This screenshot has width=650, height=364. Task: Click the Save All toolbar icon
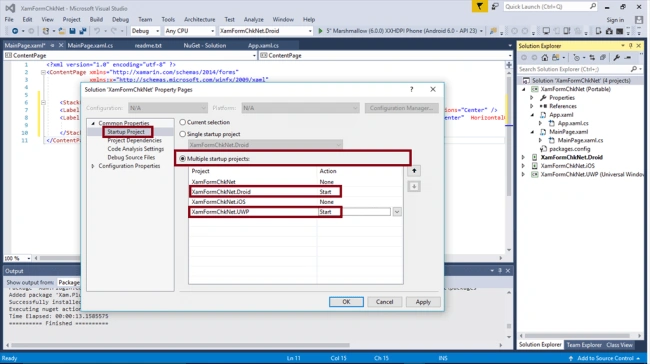[x=82, y=31]
